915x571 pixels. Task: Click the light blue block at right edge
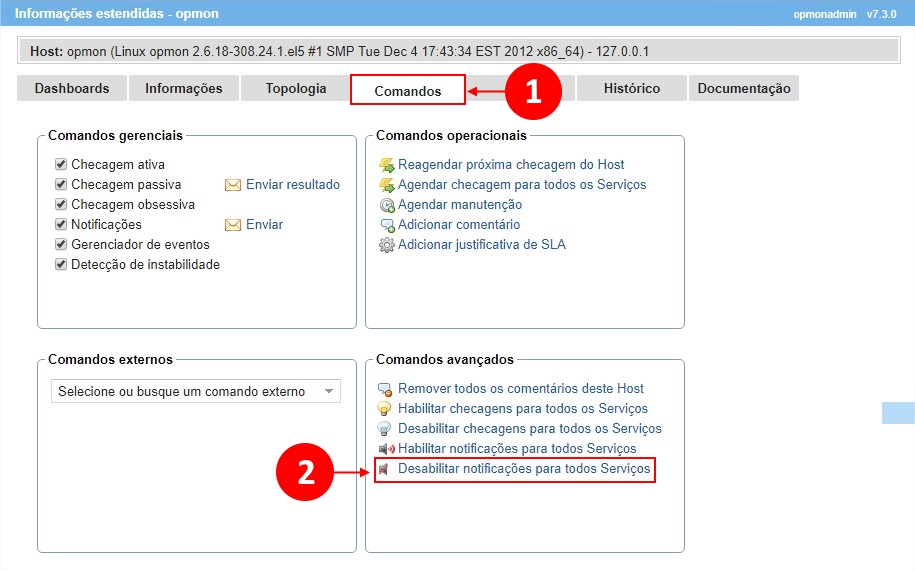[898, 413]
